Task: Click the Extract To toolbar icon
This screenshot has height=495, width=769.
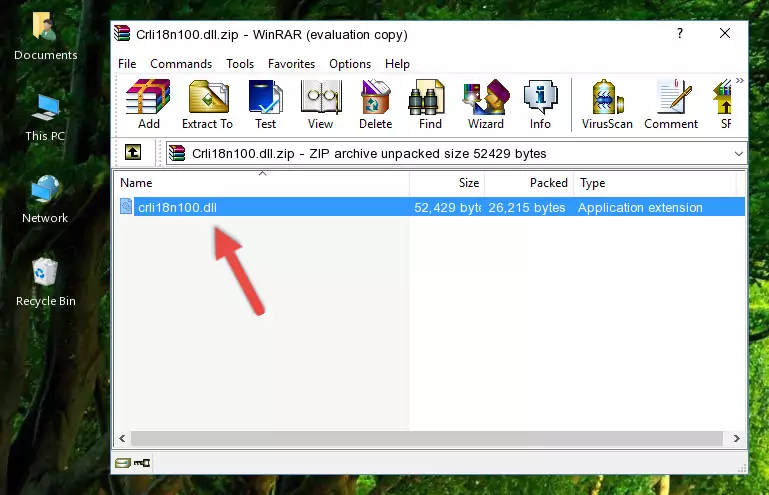Action: click(x=207, y=104)
